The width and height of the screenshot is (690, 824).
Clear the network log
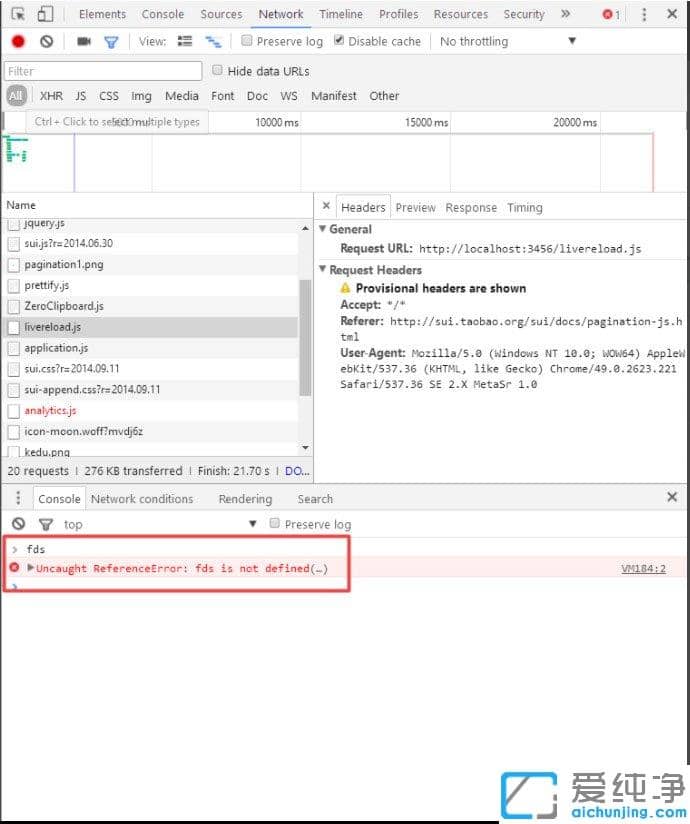click(46, 41)
